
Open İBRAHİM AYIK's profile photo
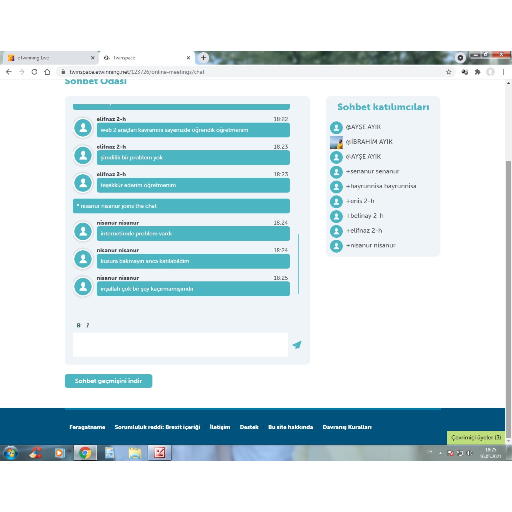[x=336, y=142]
